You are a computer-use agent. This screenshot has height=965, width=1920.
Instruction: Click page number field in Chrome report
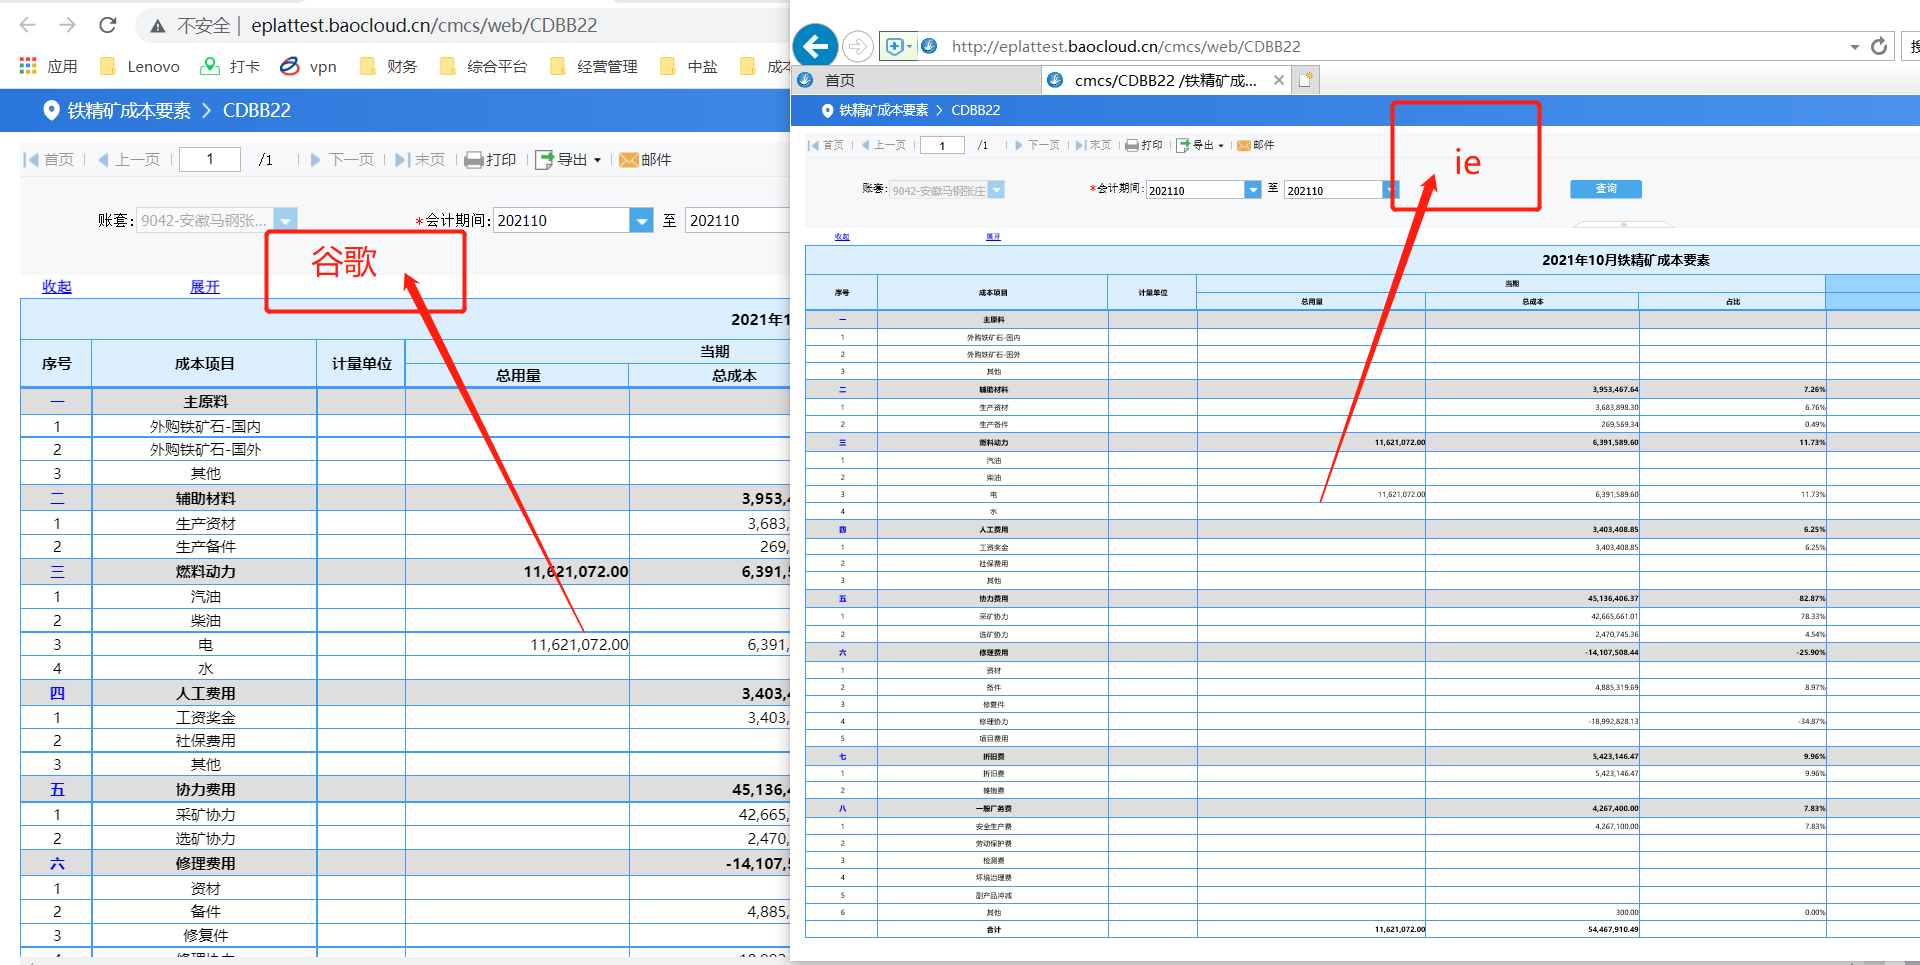click(210, 159)
